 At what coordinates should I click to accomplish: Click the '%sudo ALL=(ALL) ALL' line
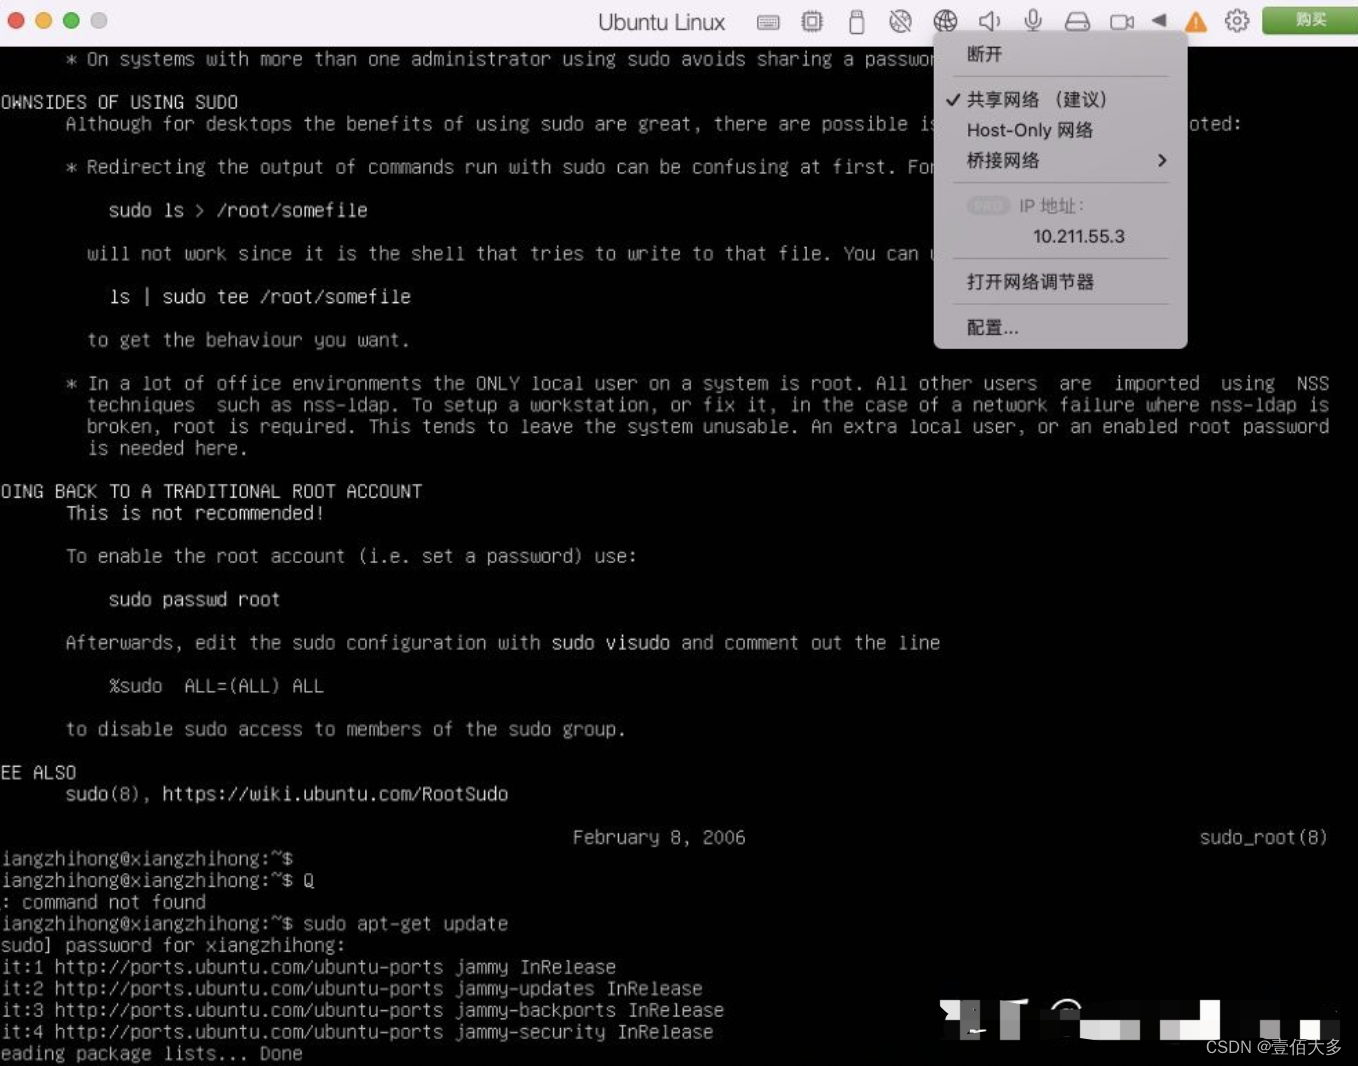[x=216, y=686]
